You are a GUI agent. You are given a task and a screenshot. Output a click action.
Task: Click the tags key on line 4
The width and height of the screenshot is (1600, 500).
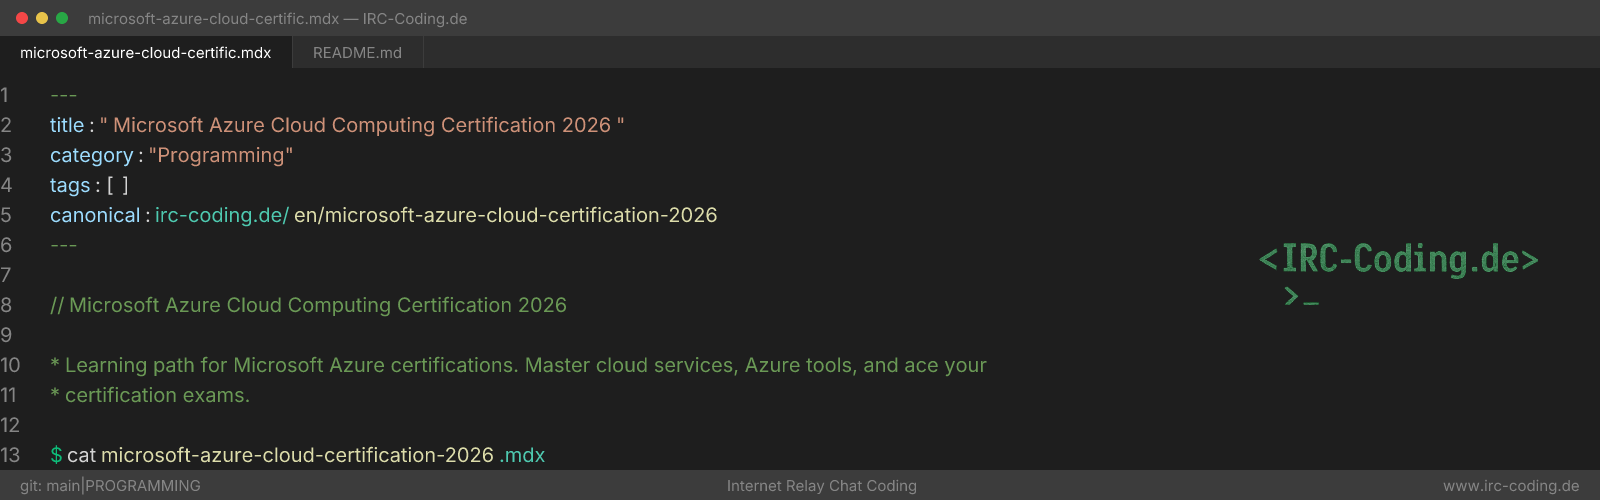[x=70, y=185]
